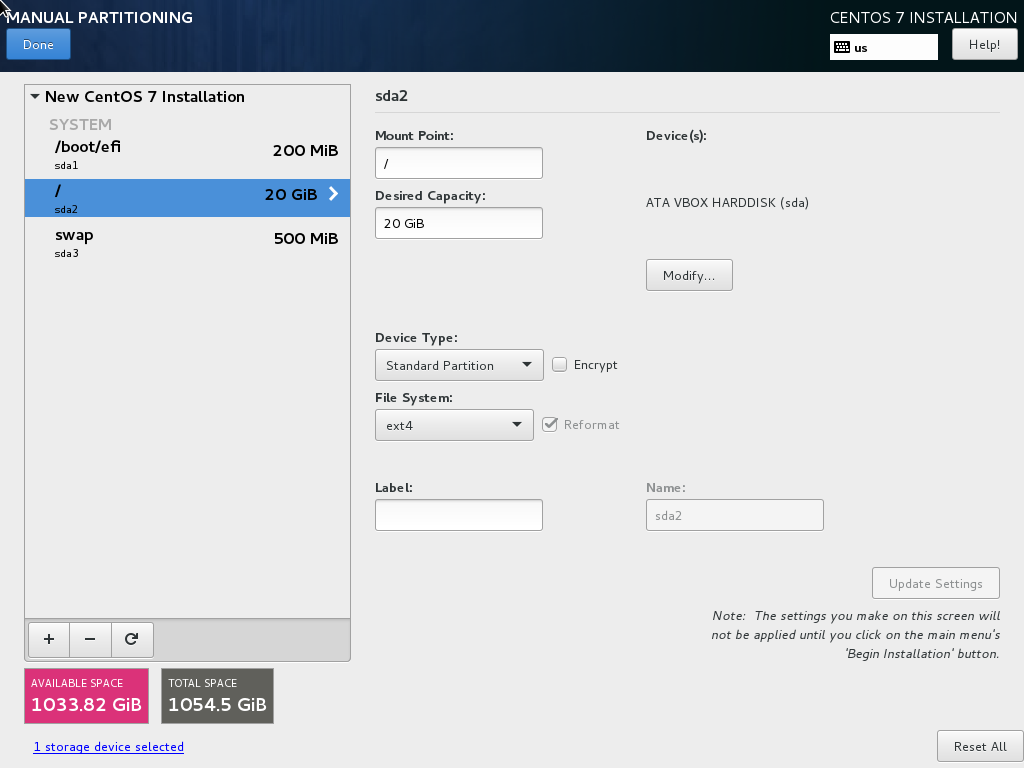Click the 500 MiB size value

(306, 238)
